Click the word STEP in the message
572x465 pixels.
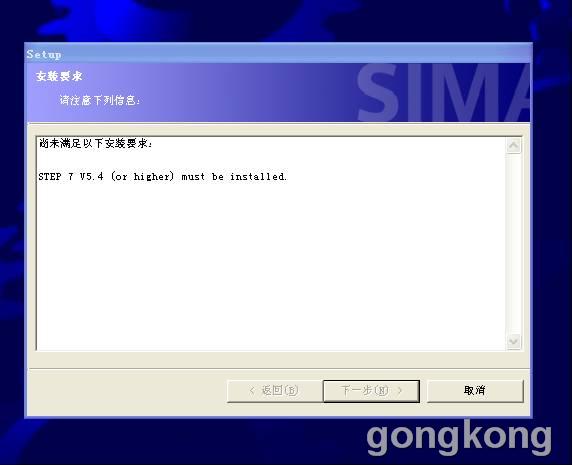[x=50, y=177]
